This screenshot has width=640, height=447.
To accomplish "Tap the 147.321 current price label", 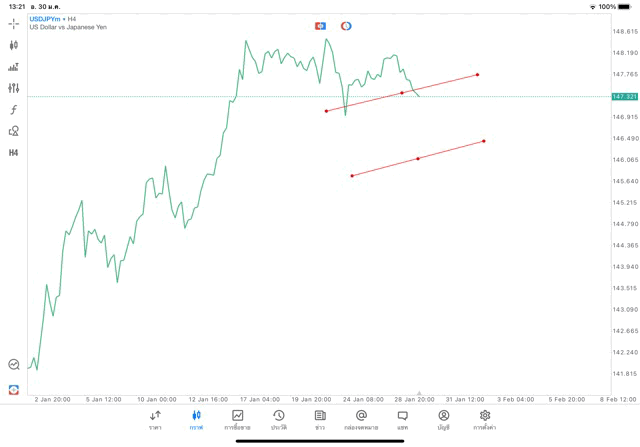I will (623, 97).
